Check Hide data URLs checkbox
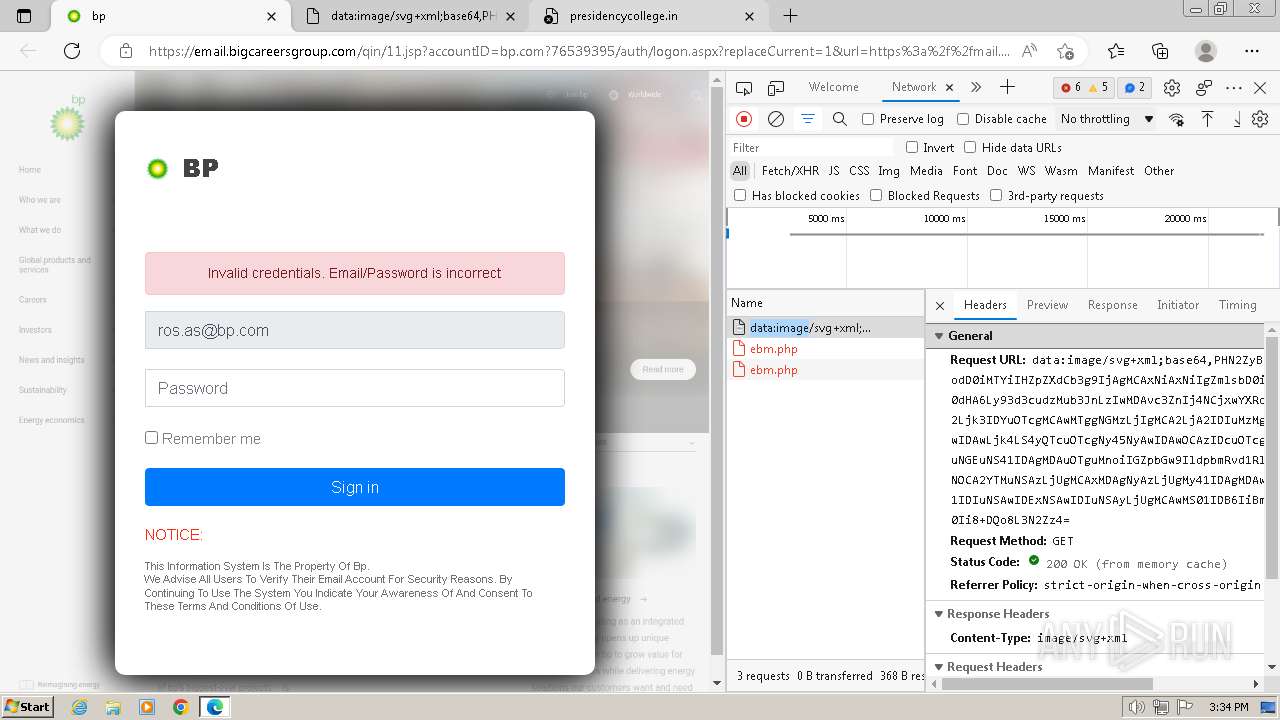Screen dimensions: 1280x720 pyautogui.click(x=970, y=147)
